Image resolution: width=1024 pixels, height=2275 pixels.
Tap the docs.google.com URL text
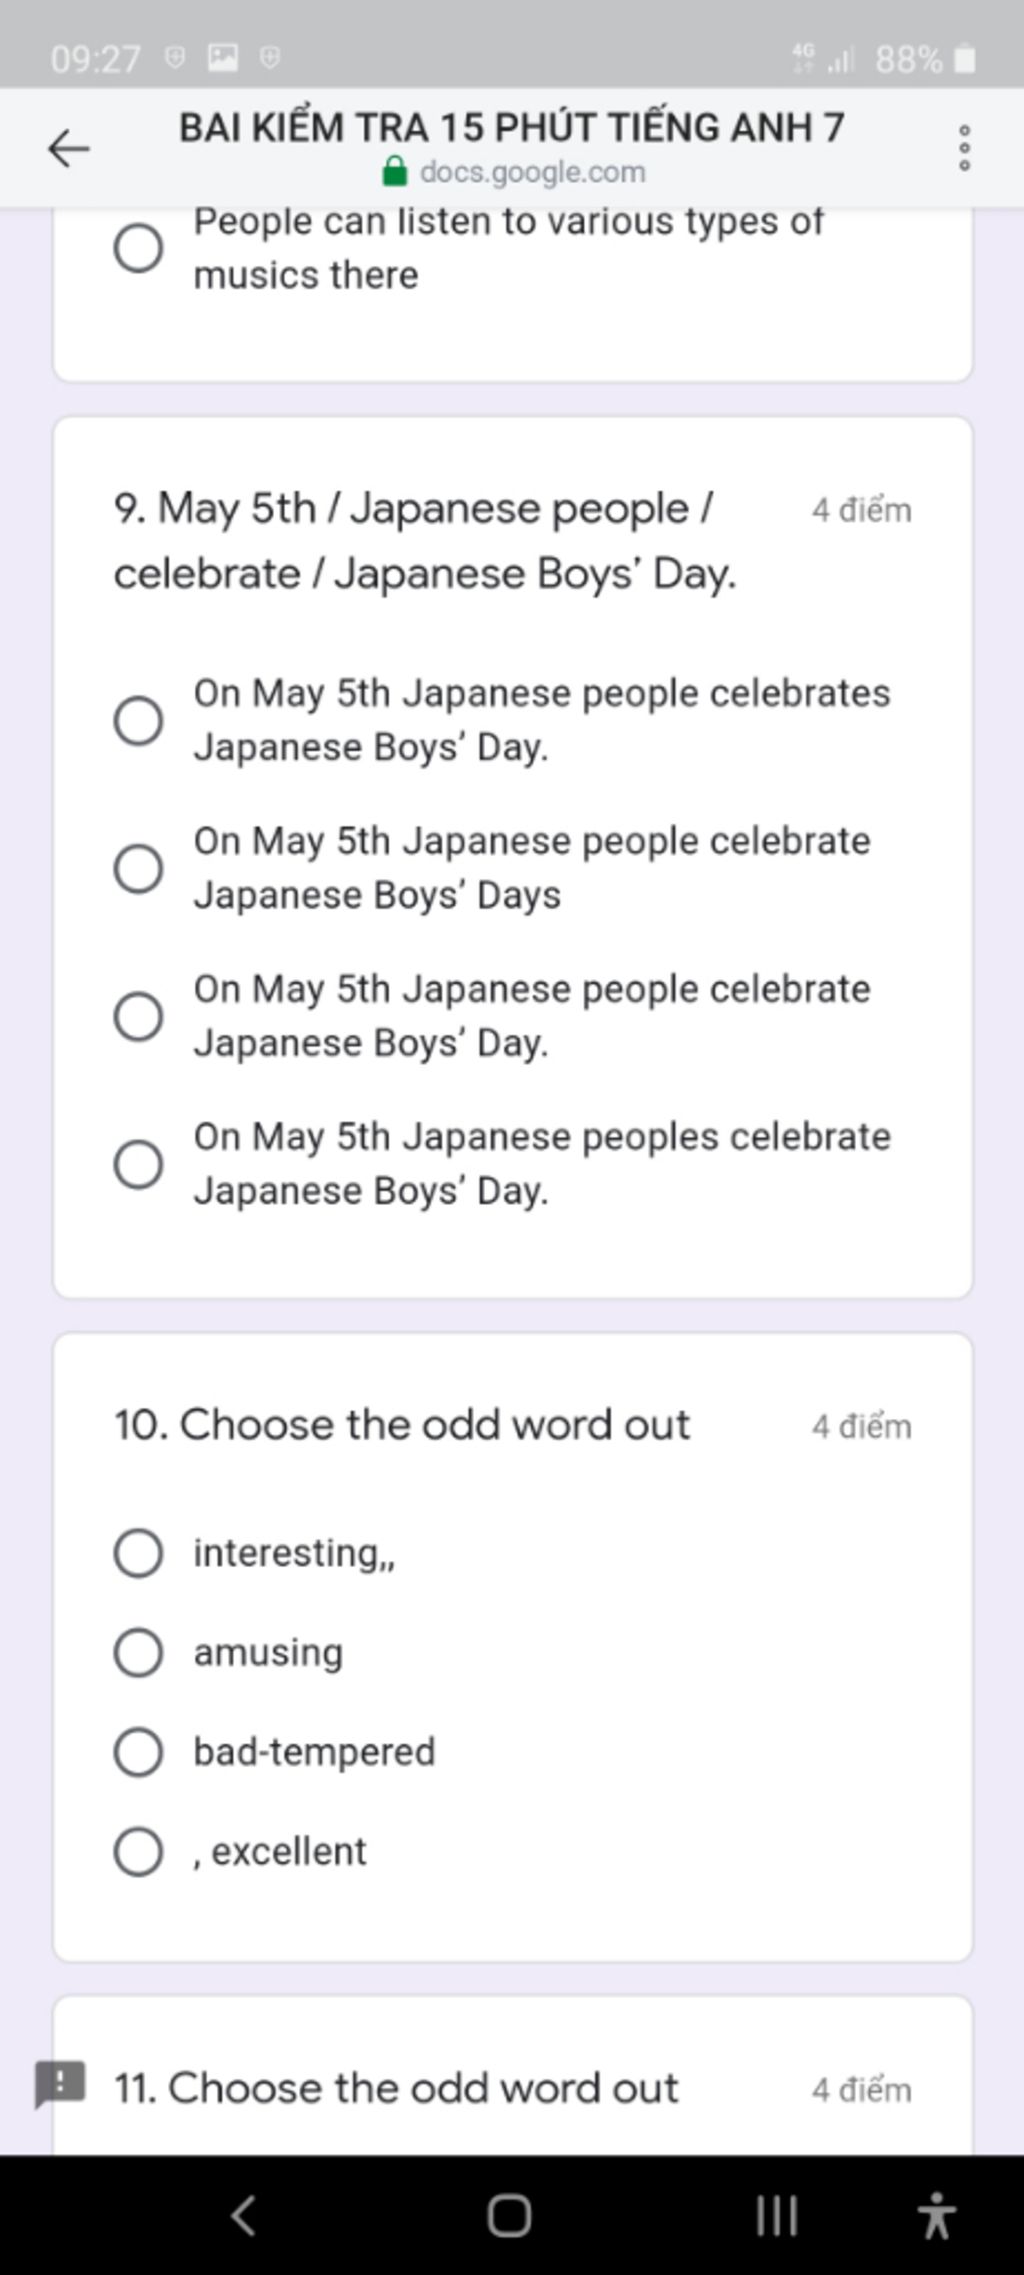tap(532, 172)
